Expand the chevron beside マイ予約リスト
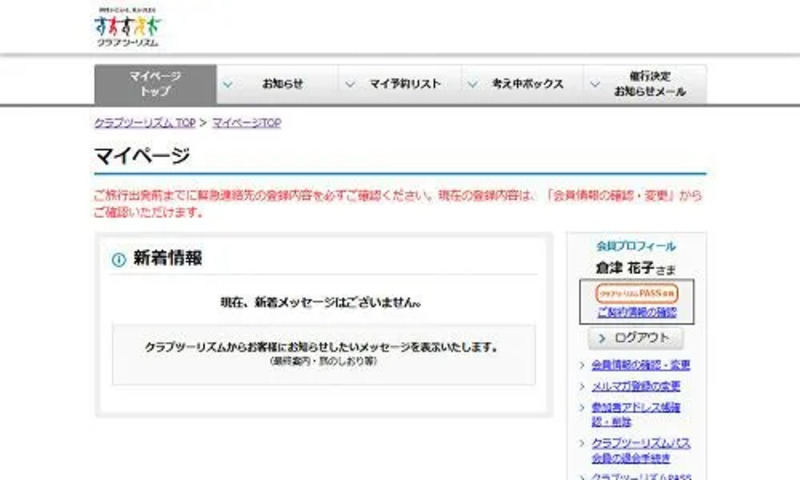 (x=350, y=84)
